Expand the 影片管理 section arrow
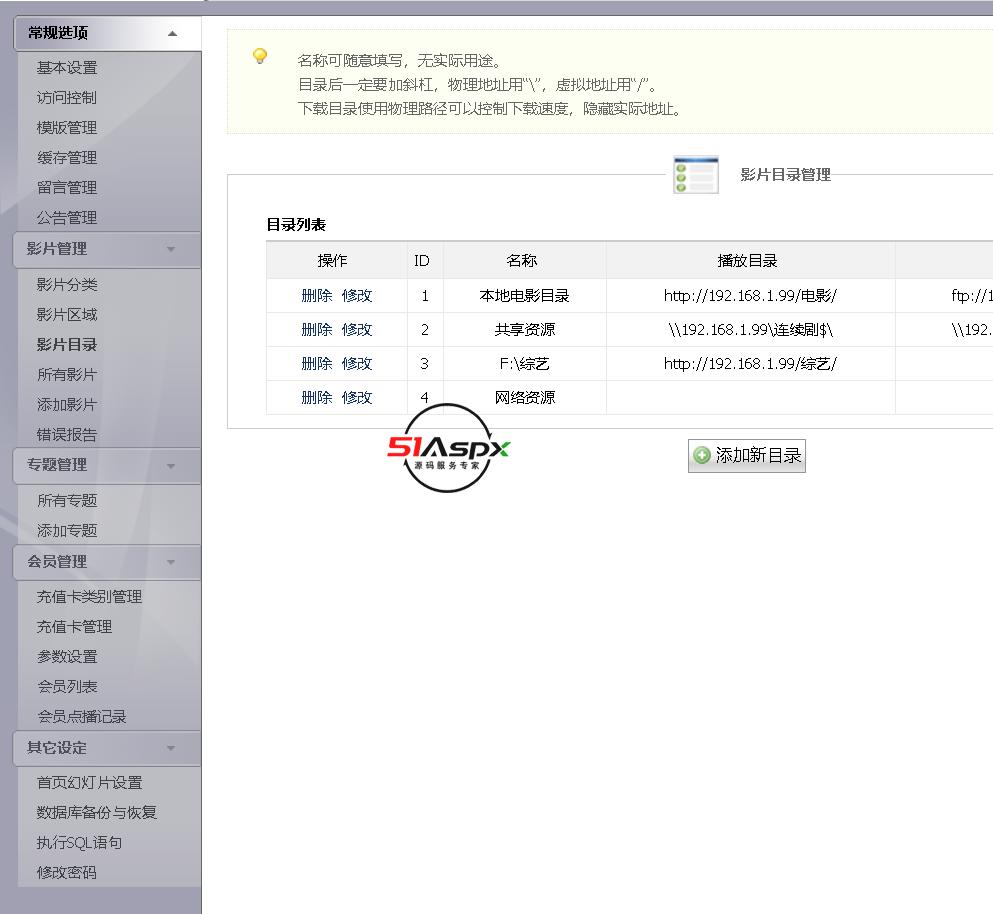 click(171, 250)
